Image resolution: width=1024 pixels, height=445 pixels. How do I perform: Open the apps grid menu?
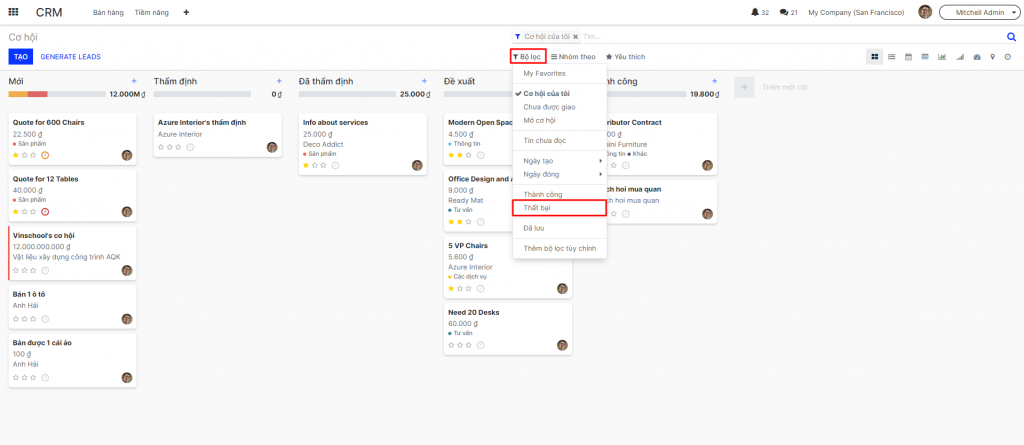point(13,12)
